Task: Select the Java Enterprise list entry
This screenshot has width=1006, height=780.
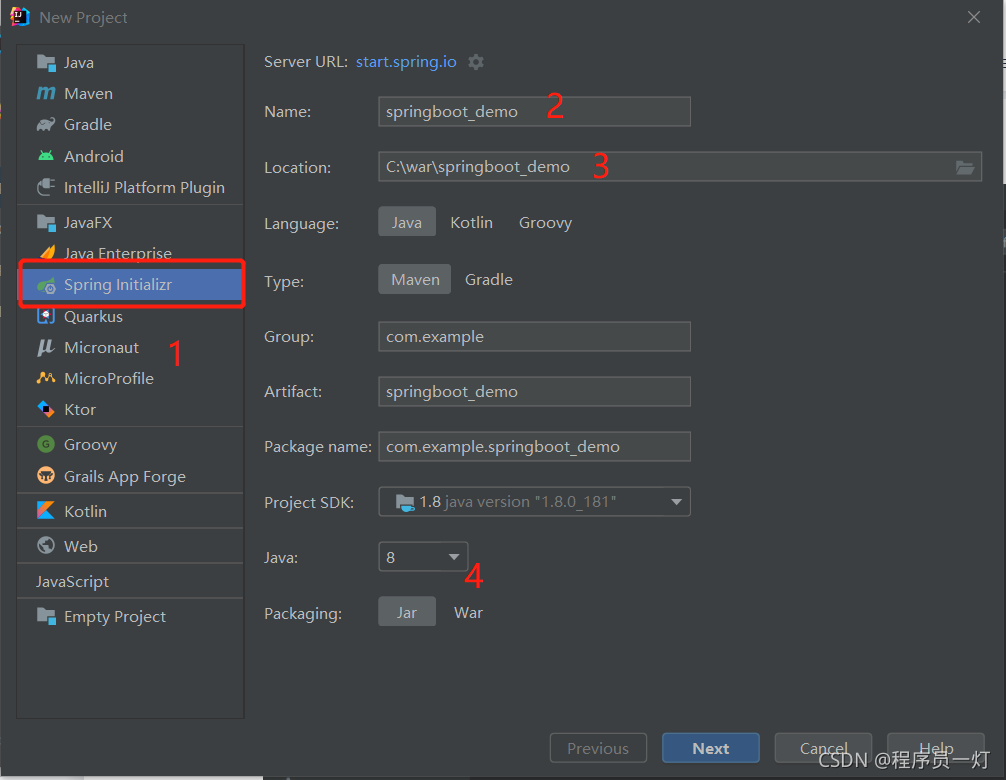Action: point(130,253)
